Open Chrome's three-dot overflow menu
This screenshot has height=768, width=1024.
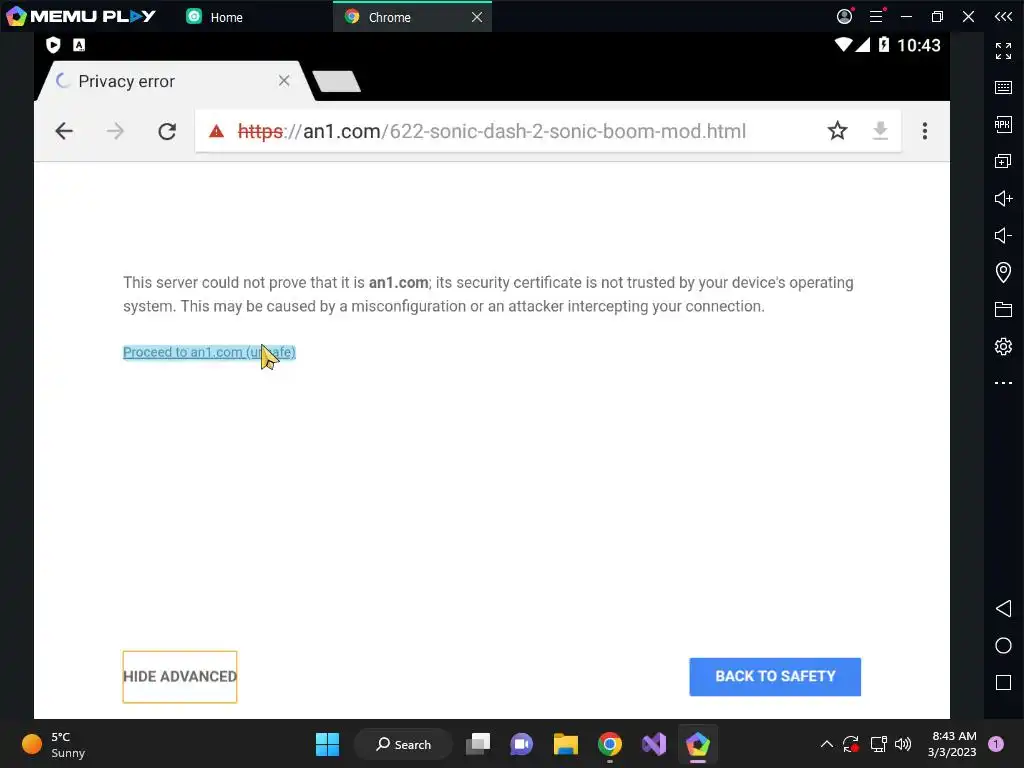click(925, 131)
